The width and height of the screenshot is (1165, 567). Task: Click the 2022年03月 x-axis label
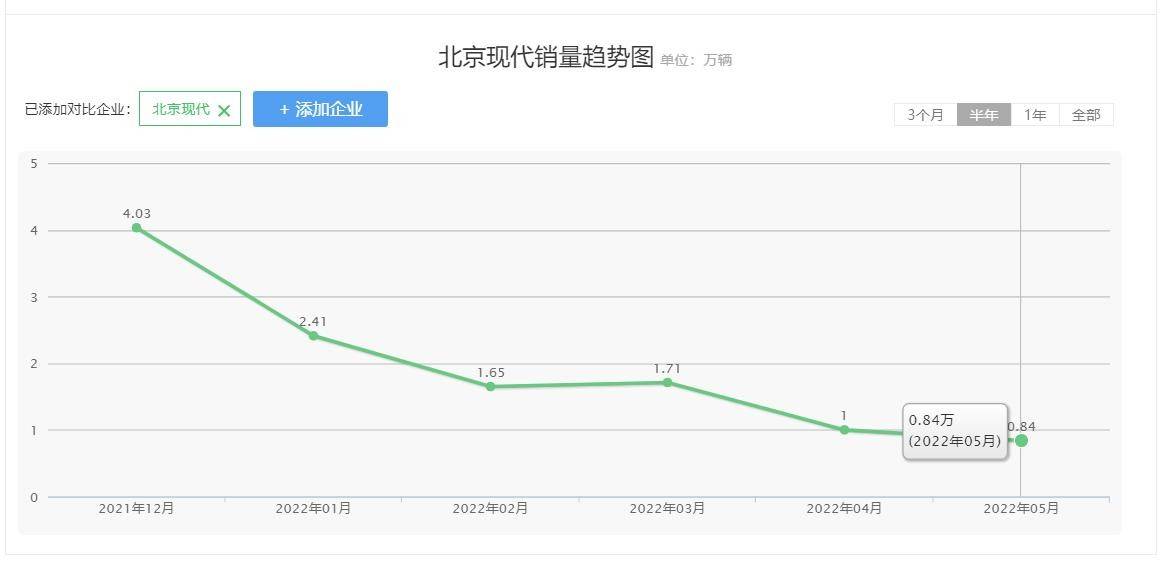[667, 509]
